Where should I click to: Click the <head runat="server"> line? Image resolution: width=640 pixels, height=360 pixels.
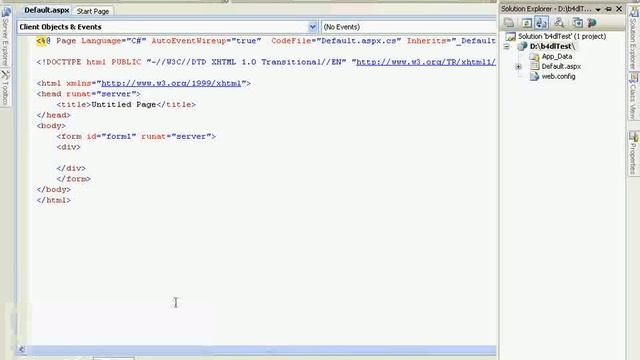(x=89, y=94)
